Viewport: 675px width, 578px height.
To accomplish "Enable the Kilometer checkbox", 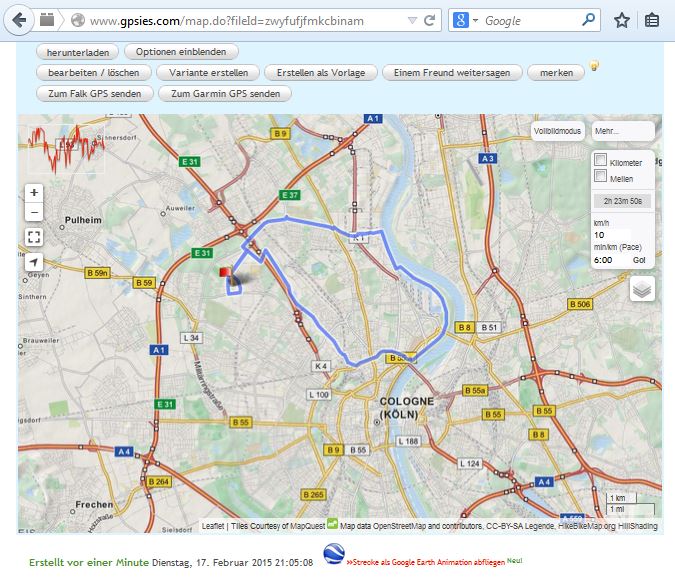I will pos(600,161).
